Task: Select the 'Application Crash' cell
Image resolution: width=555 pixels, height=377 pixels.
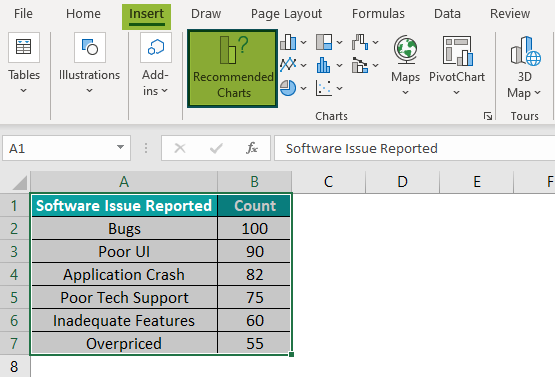Action: coord(124,275)
